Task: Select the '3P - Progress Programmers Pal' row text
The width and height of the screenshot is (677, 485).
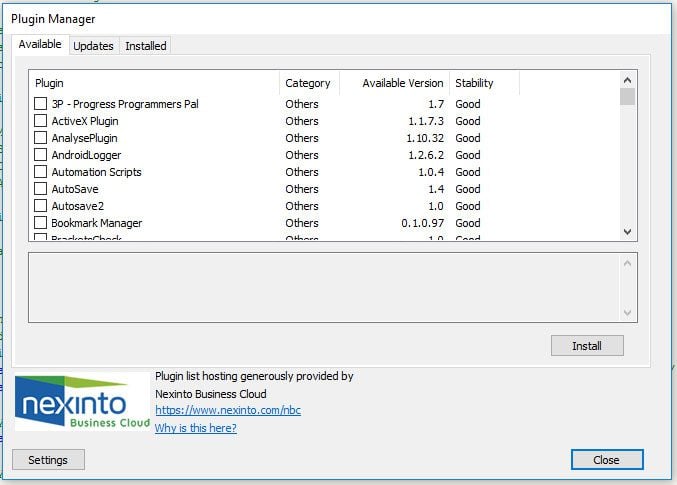Action: [x=125, y=104]
